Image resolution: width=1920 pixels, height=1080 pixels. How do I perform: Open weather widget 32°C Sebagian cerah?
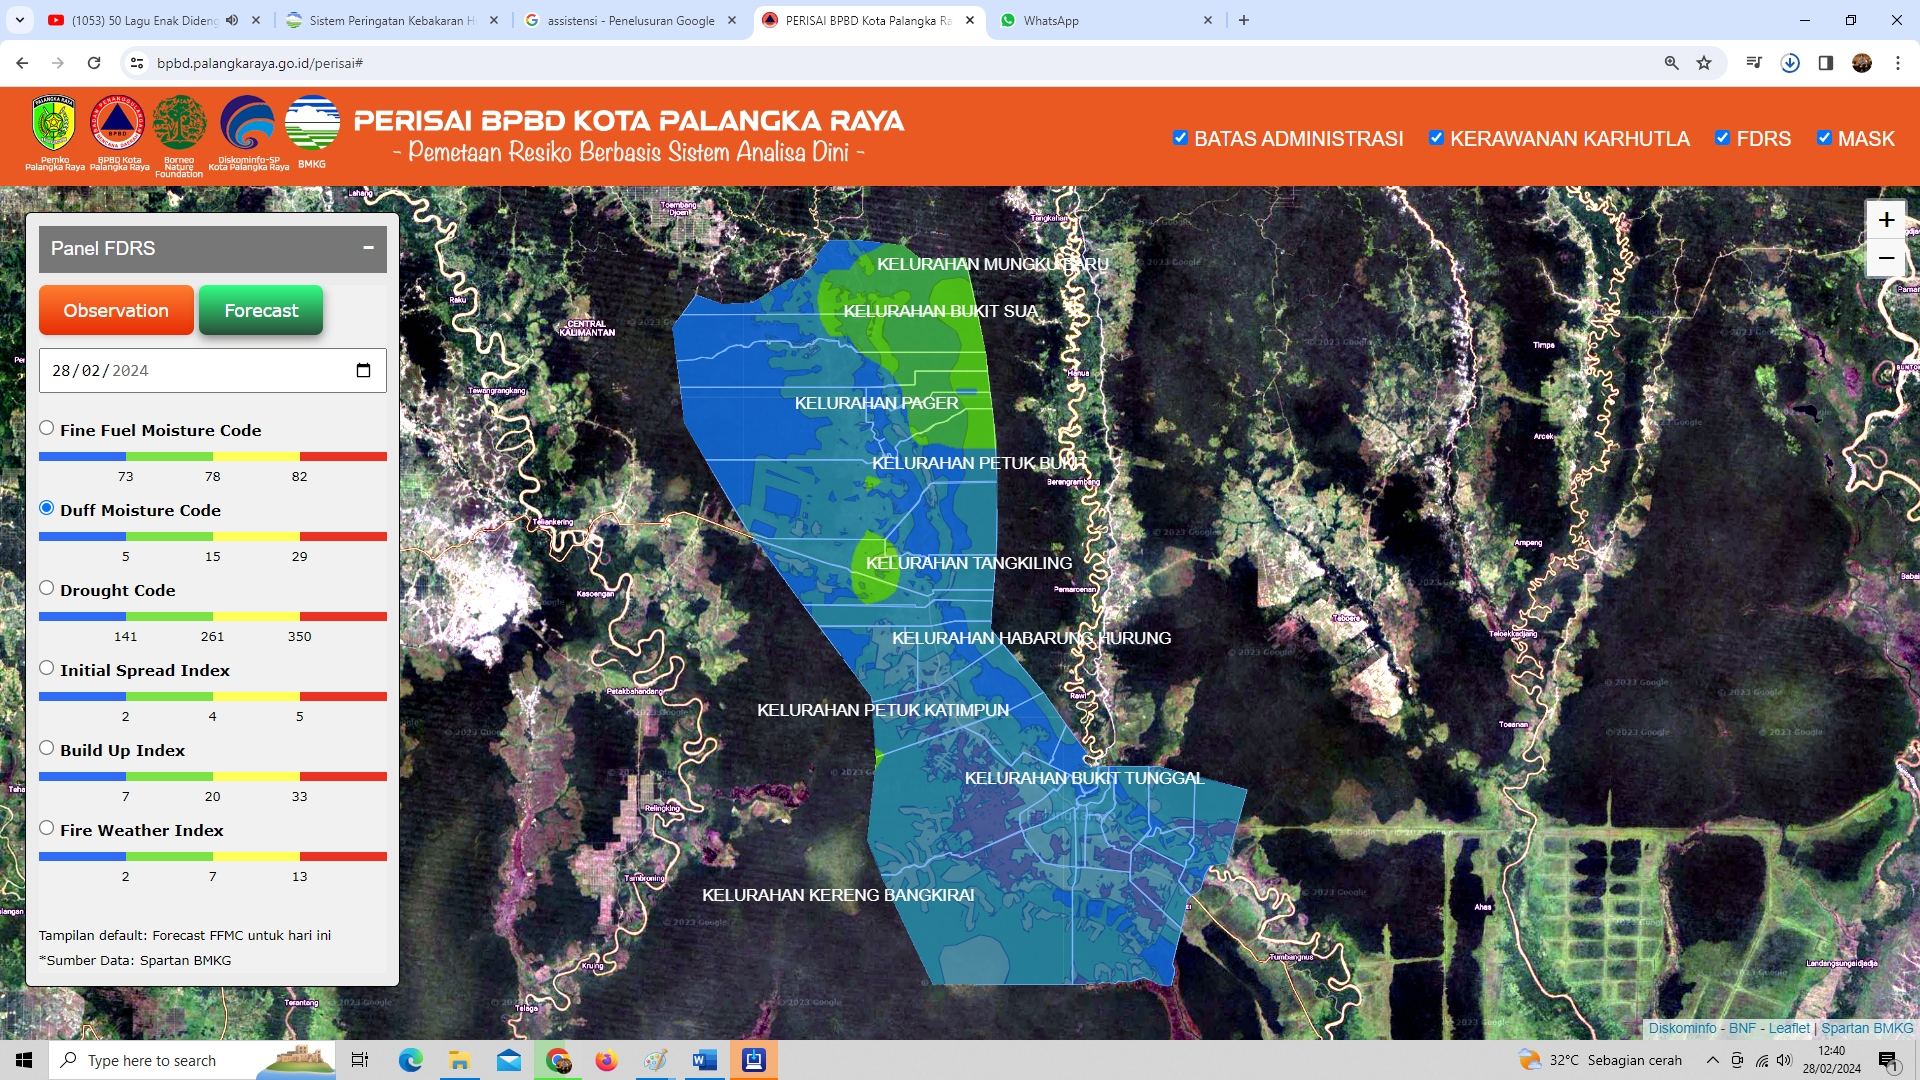tap(1600, 1060)
